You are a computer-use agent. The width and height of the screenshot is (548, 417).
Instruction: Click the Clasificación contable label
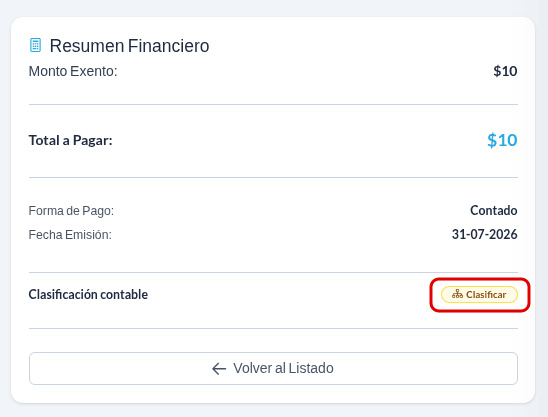tap(88, 295)
